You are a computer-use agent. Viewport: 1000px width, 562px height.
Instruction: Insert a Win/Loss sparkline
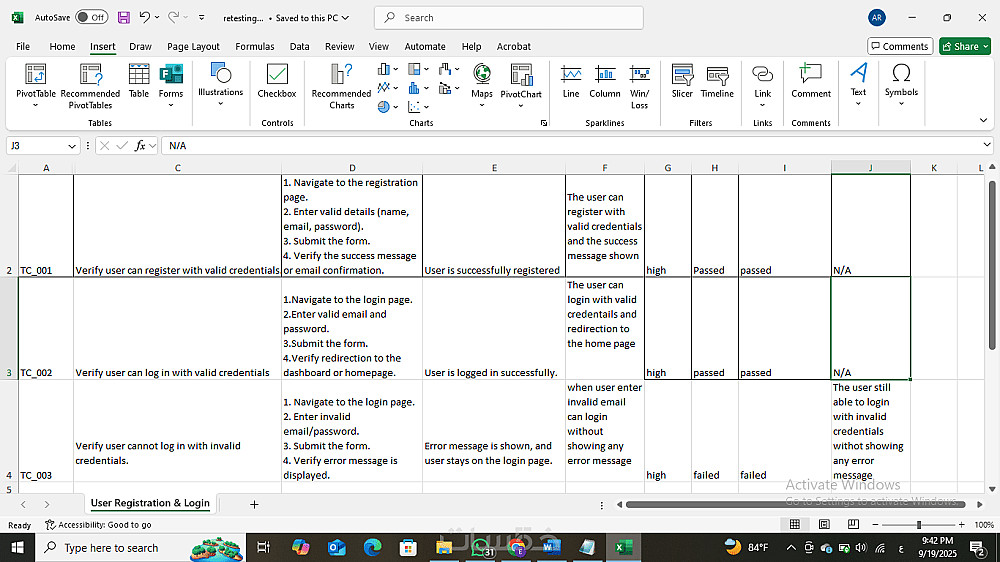tap(640, 86)
